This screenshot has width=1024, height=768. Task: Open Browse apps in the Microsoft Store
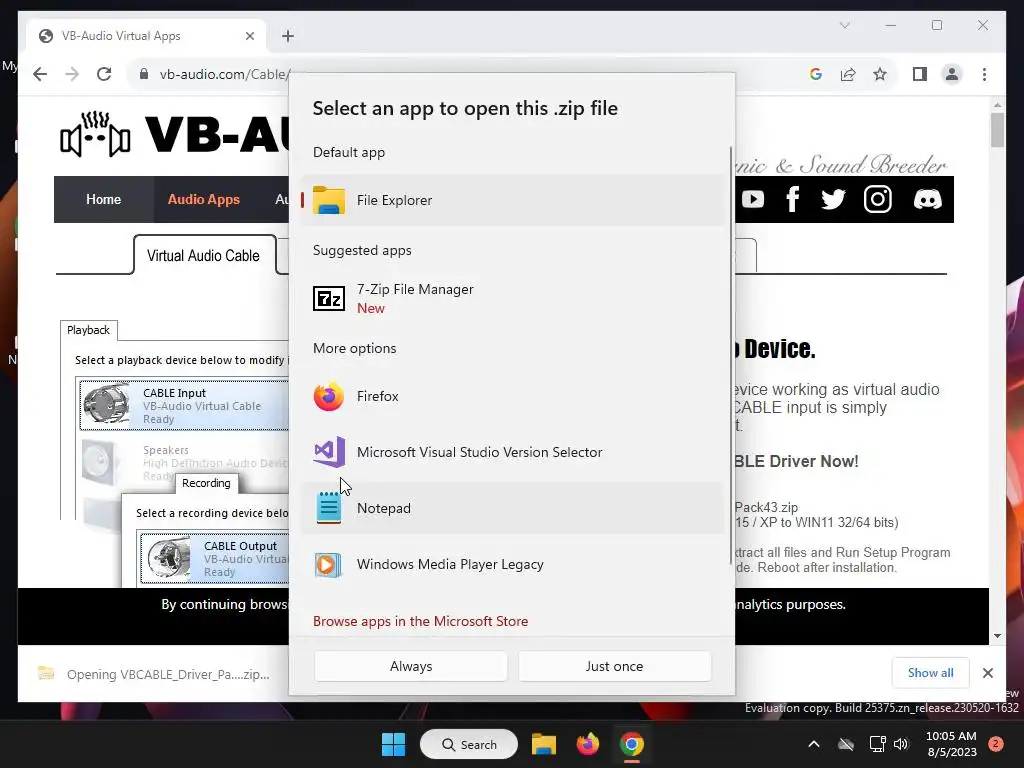click(421, 621)
